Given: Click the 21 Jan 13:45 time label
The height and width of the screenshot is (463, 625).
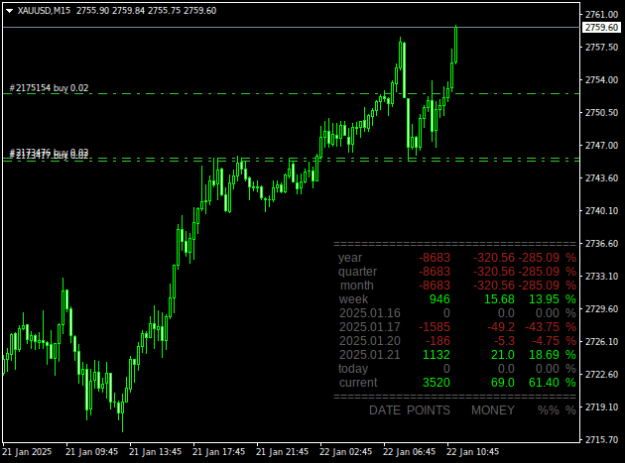Looking at the screenshot, I should point(155,452).
